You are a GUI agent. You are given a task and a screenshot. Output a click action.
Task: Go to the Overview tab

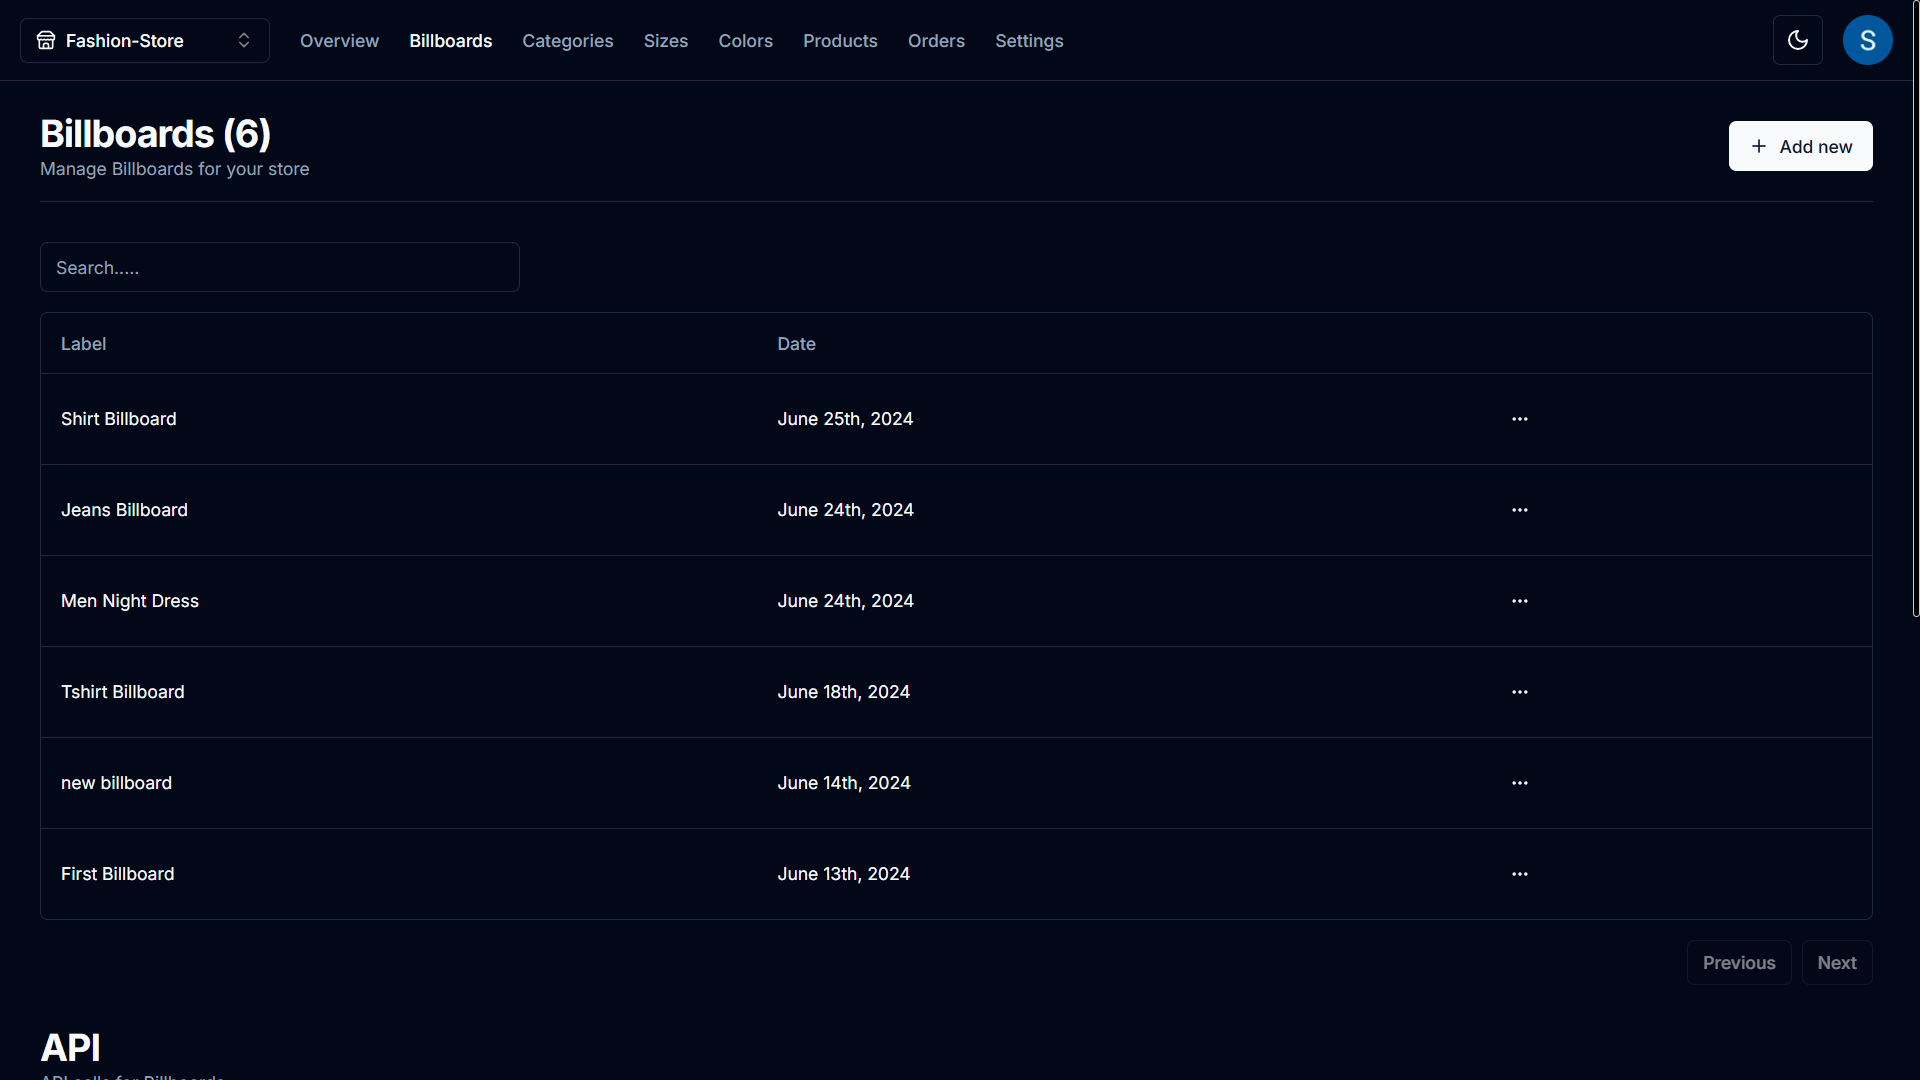pyautogui.click(x=339, y=41)
